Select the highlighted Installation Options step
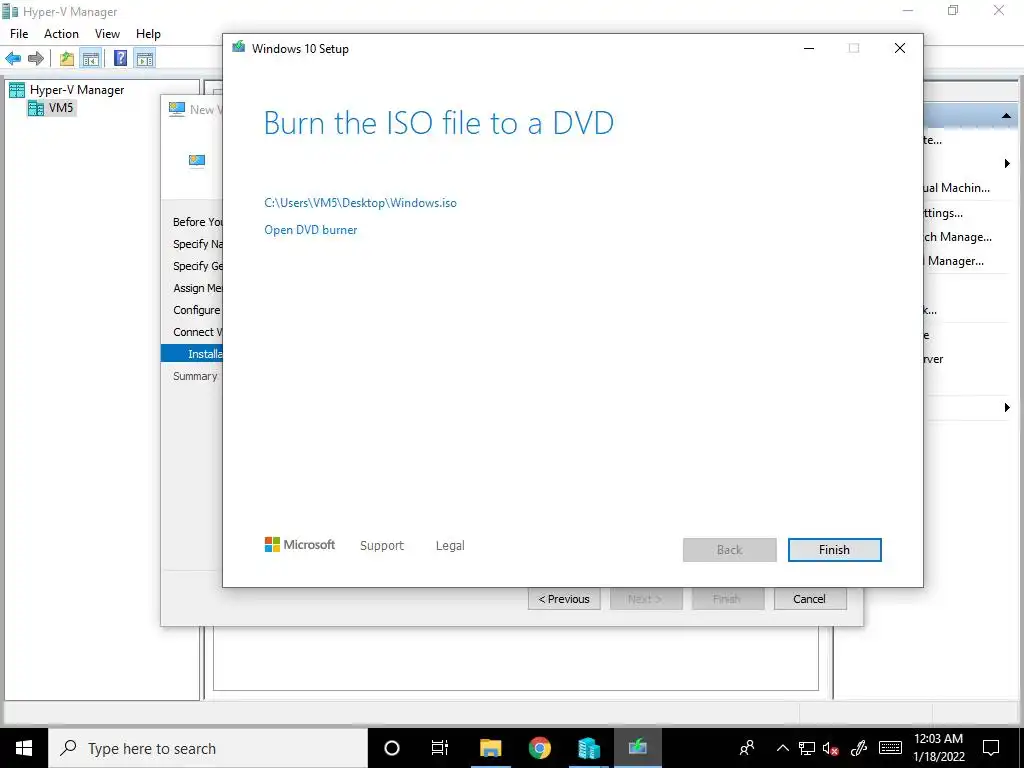This screenshot has width=1024, height=768. tap(192, 354)
